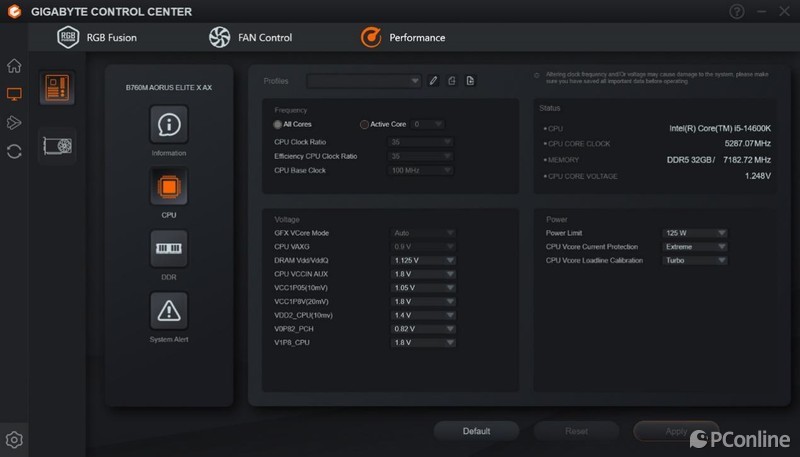
Task: Click the Reset button
Action: click(576, 431)
